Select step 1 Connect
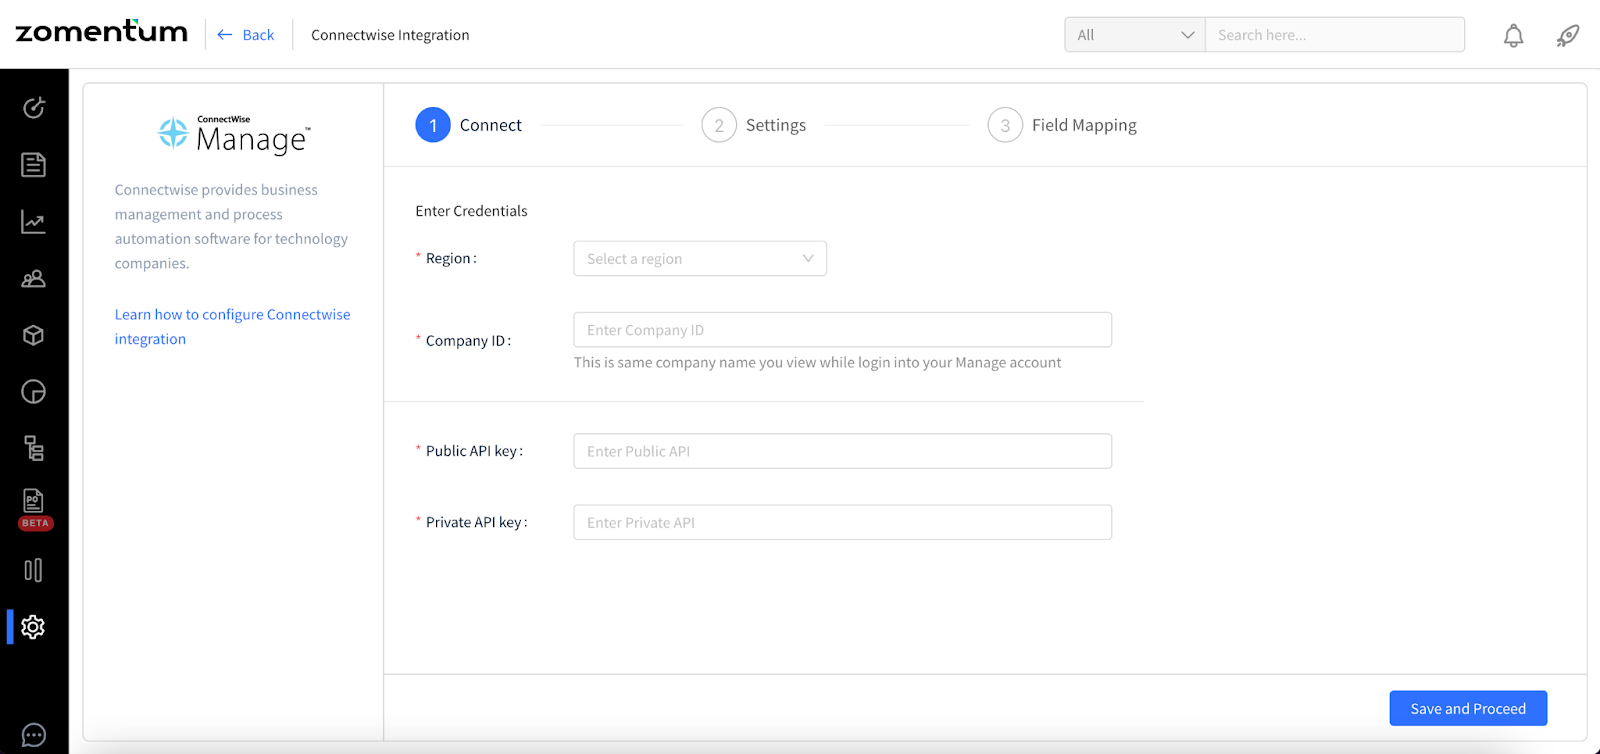Viewport: 1600px width, 754px height. 469,125
